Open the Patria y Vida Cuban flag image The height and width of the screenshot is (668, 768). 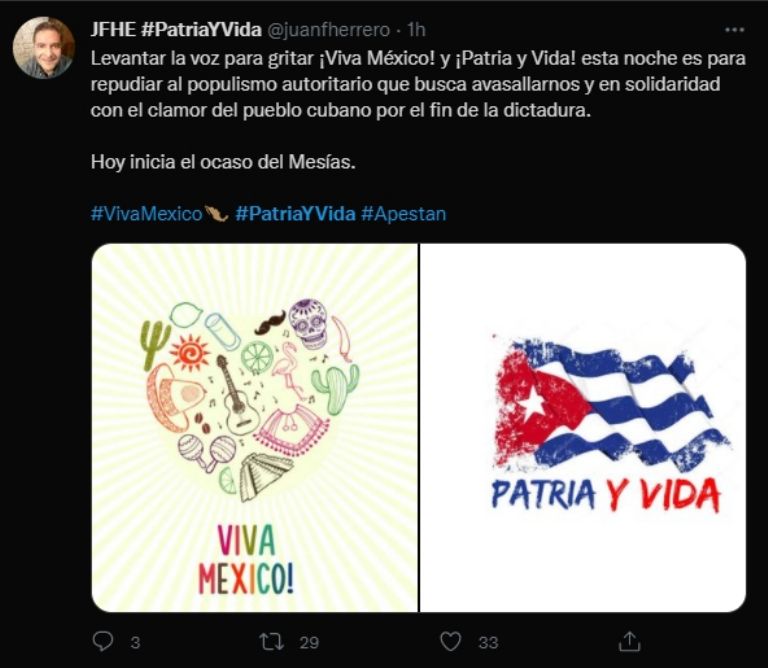583,428
